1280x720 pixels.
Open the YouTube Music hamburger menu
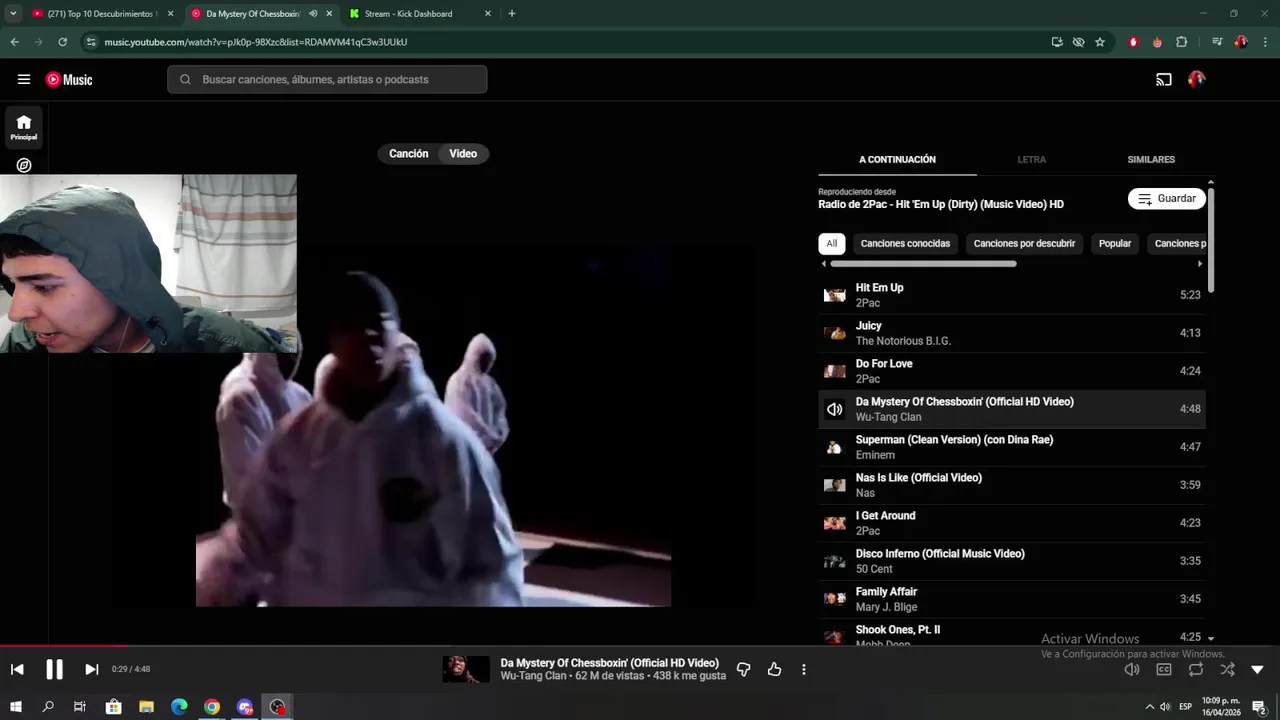click(x=24, y=80)
